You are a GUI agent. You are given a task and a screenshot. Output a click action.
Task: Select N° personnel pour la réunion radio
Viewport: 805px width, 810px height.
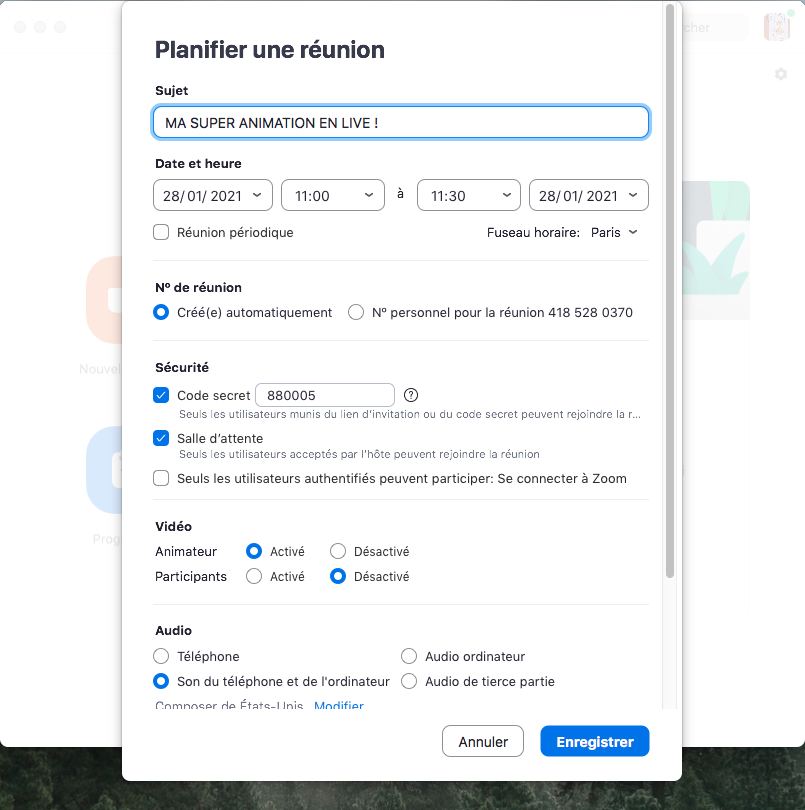pos(356,312)
